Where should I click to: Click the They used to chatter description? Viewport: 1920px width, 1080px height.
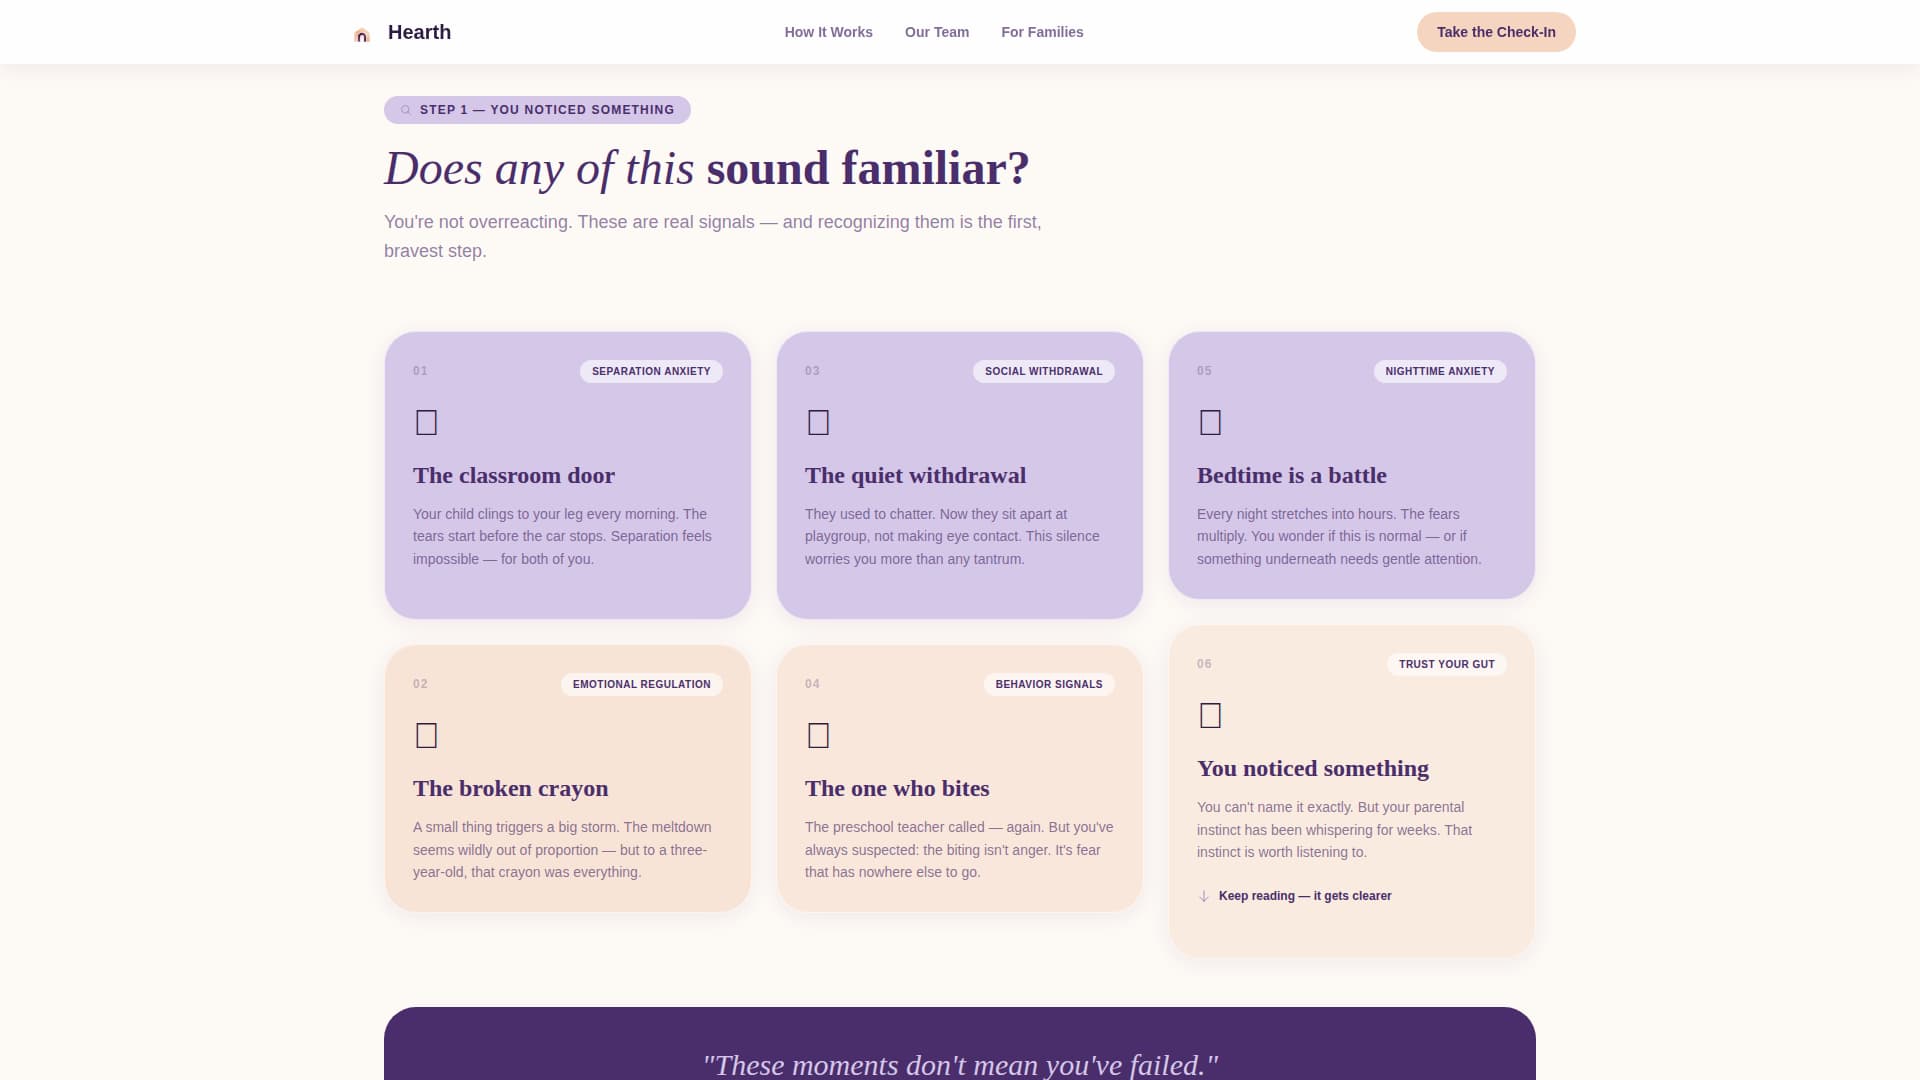pos(952,536)
